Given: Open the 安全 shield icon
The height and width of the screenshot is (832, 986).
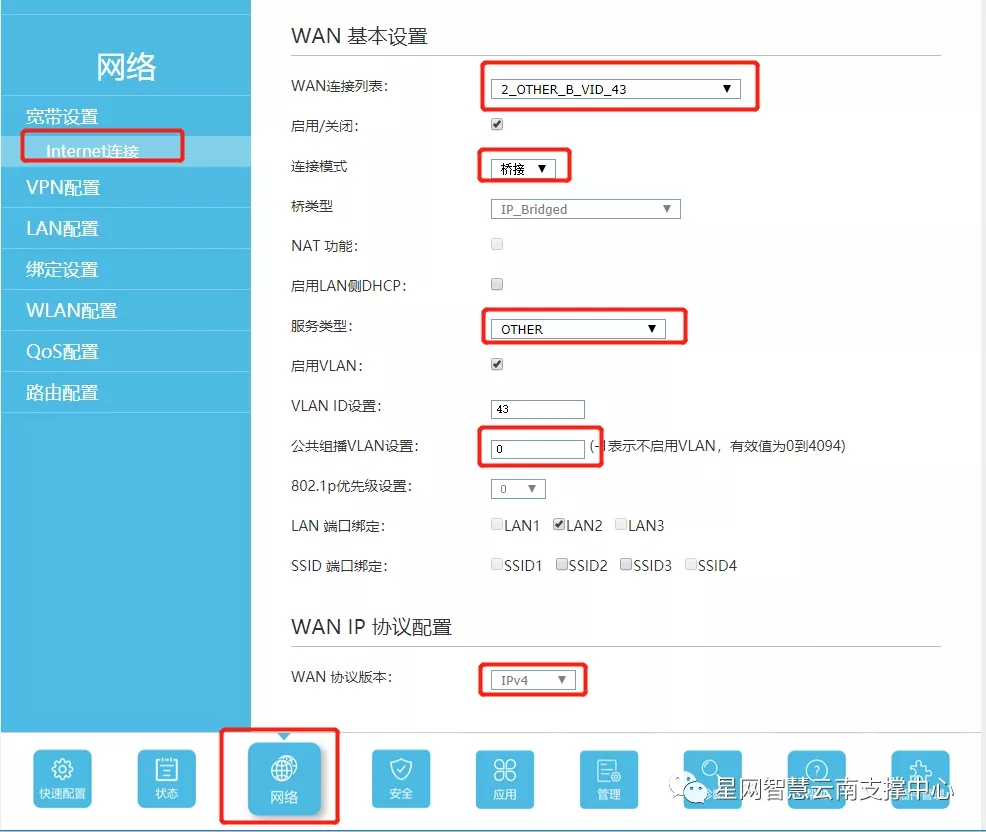Looking at the screenshot, I should pos(401,778).
